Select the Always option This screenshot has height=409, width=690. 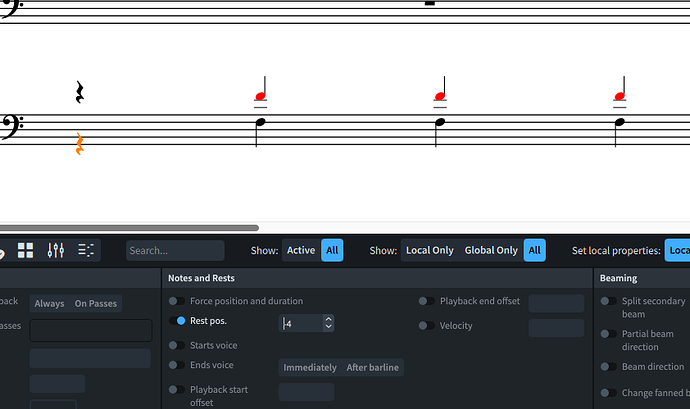click(49, 303)
